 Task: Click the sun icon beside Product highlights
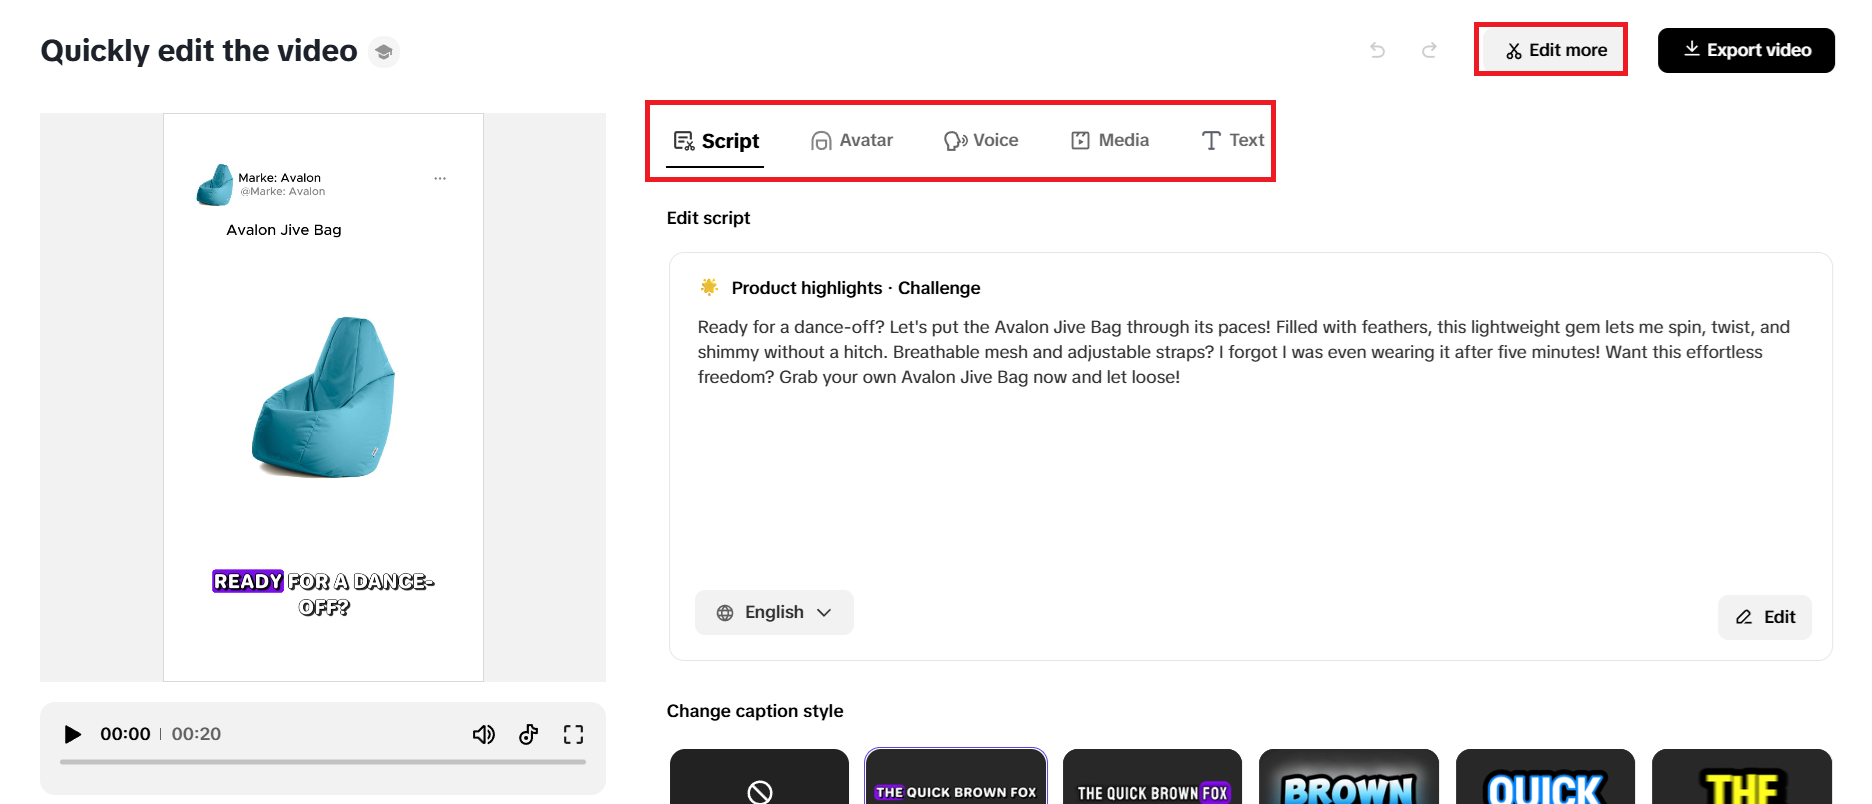click(709, 287)
